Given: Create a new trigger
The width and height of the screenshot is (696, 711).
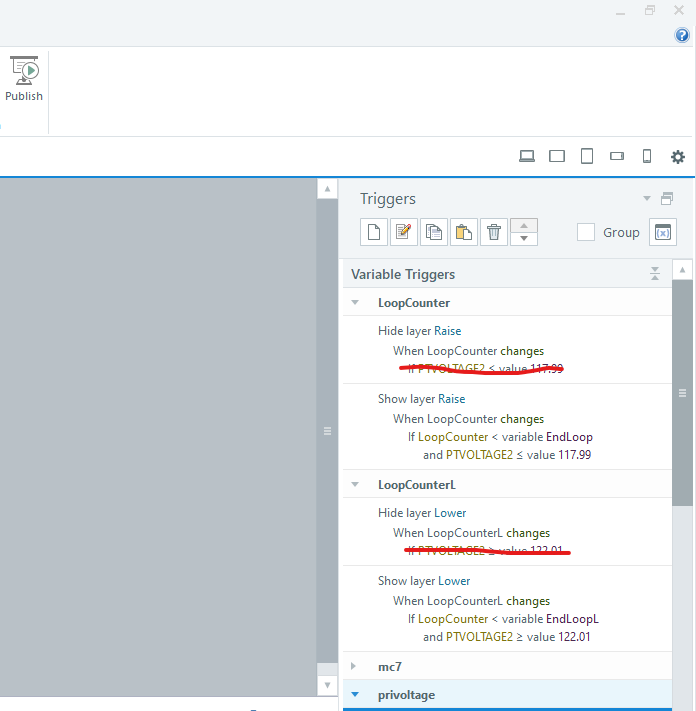Looking at the screenshot, I should [374, 232].
